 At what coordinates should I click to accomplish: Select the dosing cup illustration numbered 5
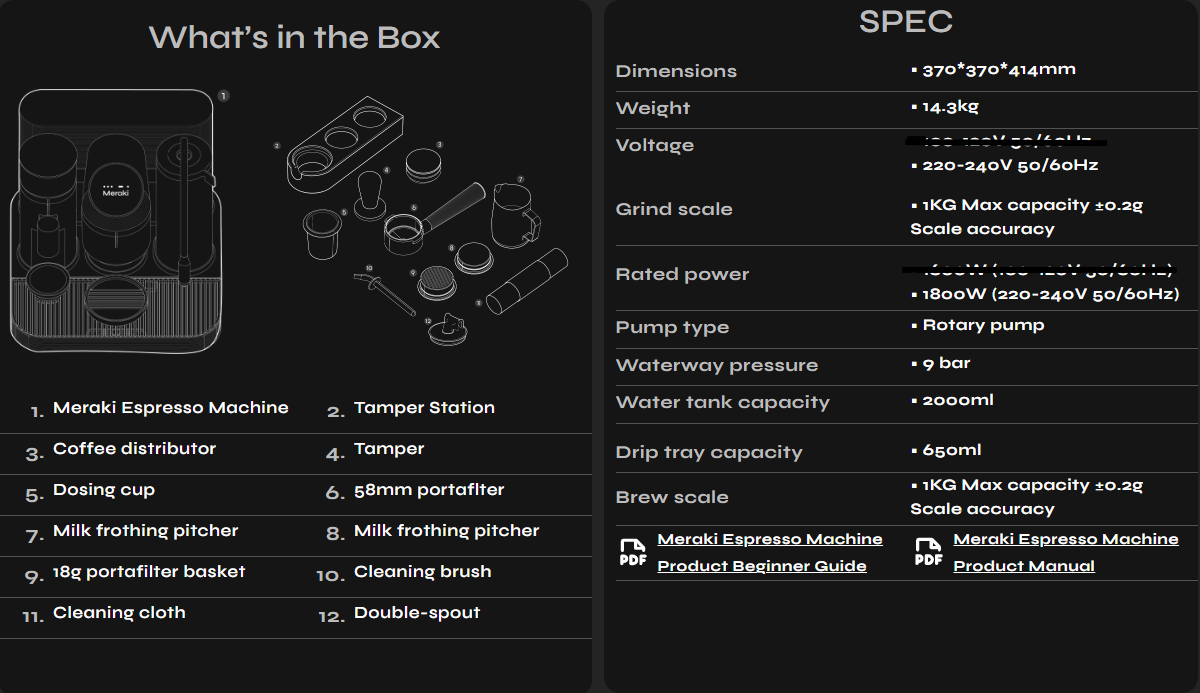click(x=322, y=232)
